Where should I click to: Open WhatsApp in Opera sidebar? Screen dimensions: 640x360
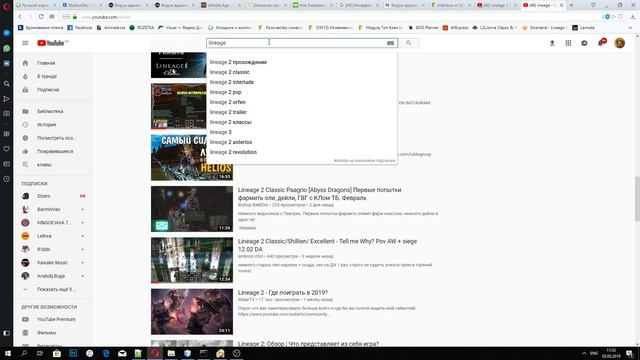click(7, 48)
